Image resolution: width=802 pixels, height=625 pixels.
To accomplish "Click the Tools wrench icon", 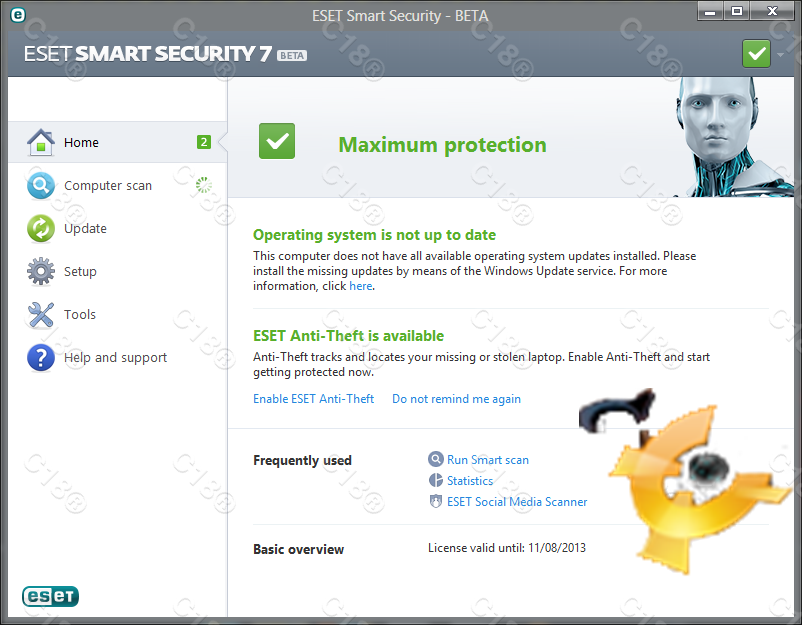I will click(x=40, y=314).
